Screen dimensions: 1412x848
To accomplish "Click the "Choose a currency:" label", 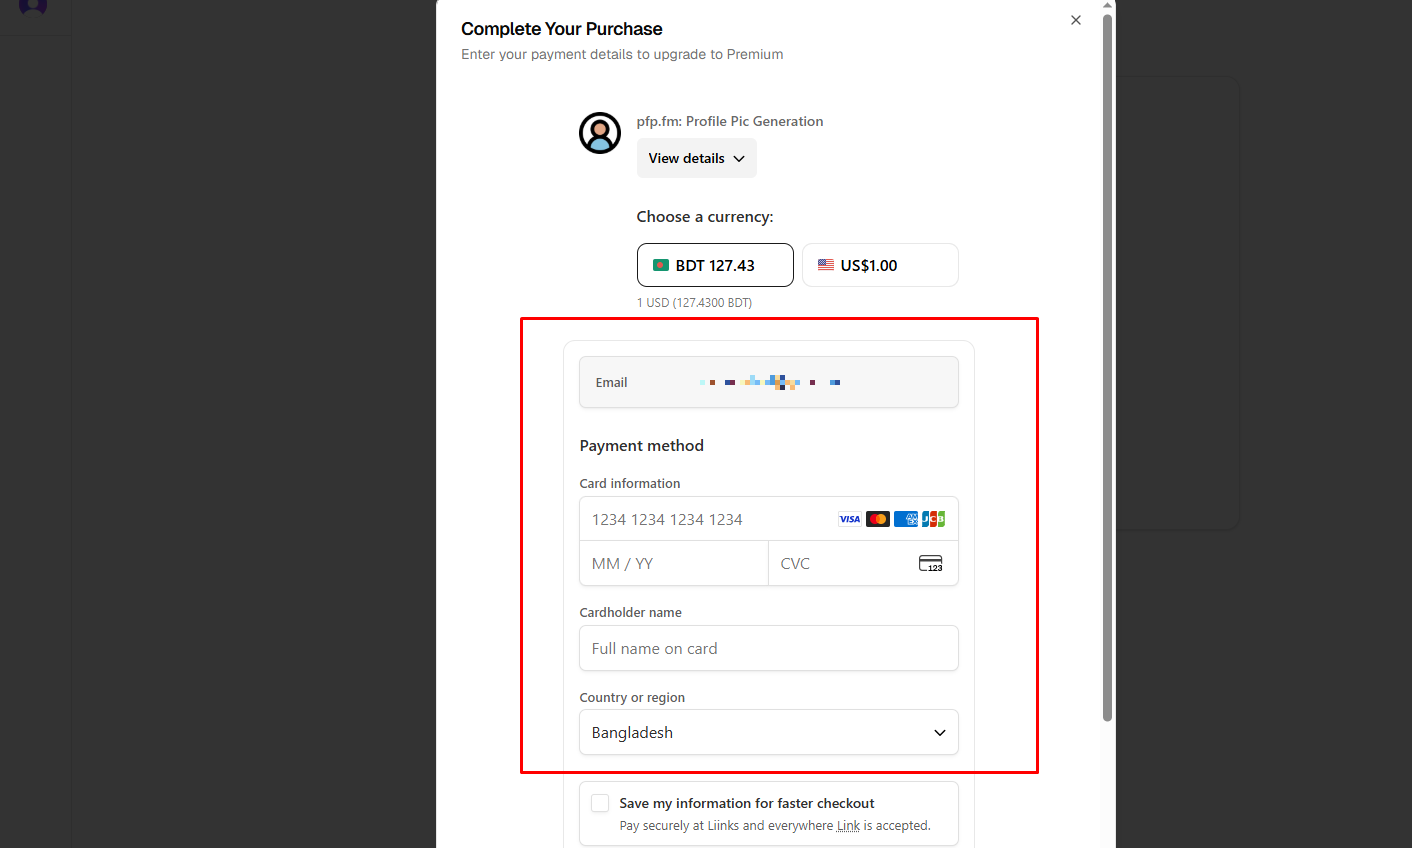I will (x=705, y=217).
